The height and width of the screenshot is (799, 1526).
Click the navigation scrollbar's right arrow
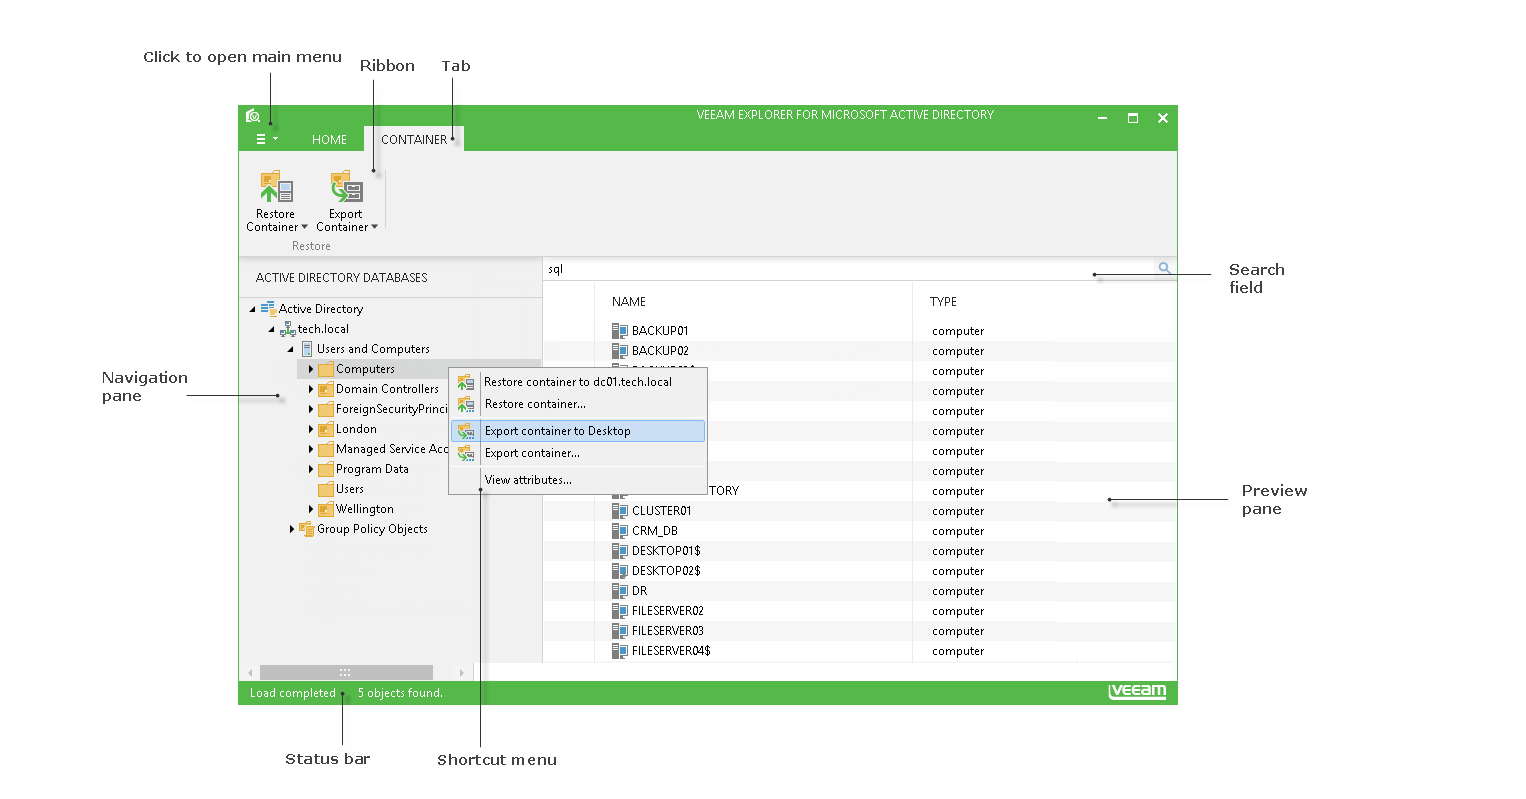[x=461, y=673]
